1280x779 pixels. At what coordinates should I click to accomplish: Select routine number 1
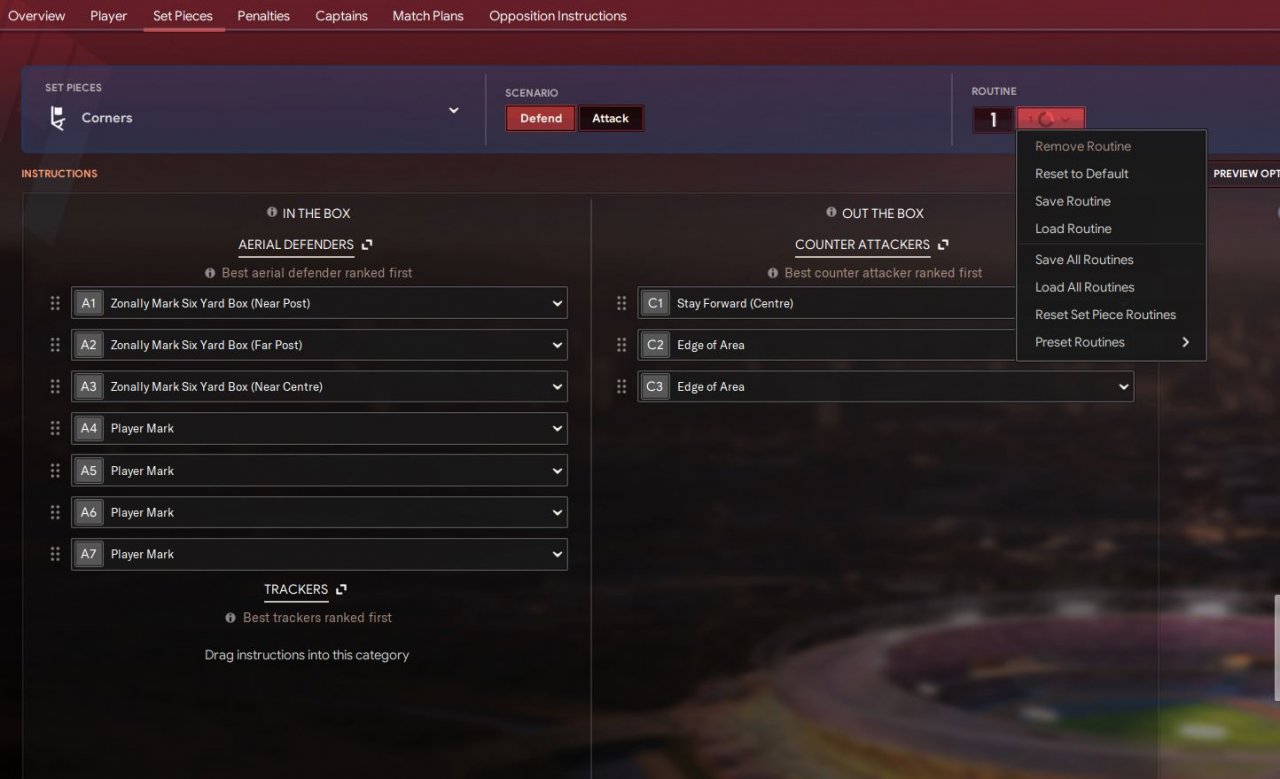tap(993, 120)
